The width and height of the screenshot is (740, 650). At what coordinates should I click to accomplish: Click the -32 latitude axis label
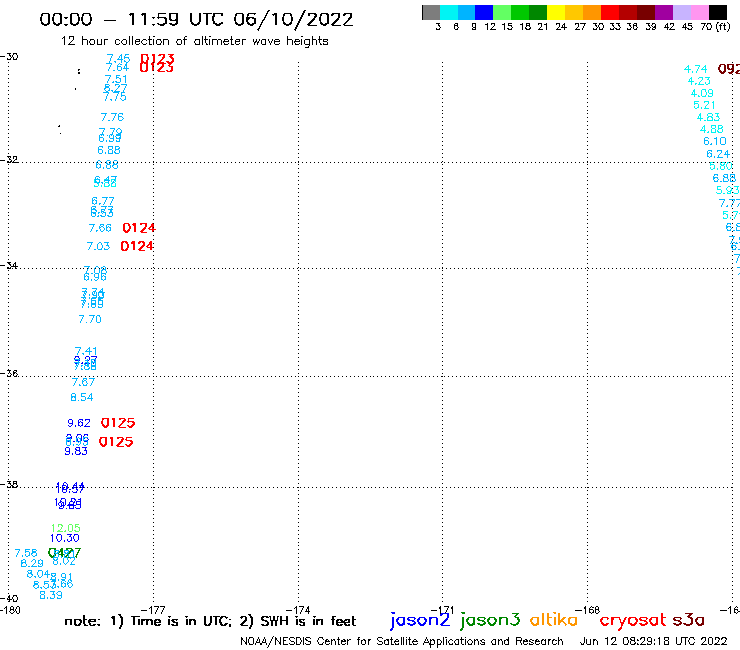[9, 160]
